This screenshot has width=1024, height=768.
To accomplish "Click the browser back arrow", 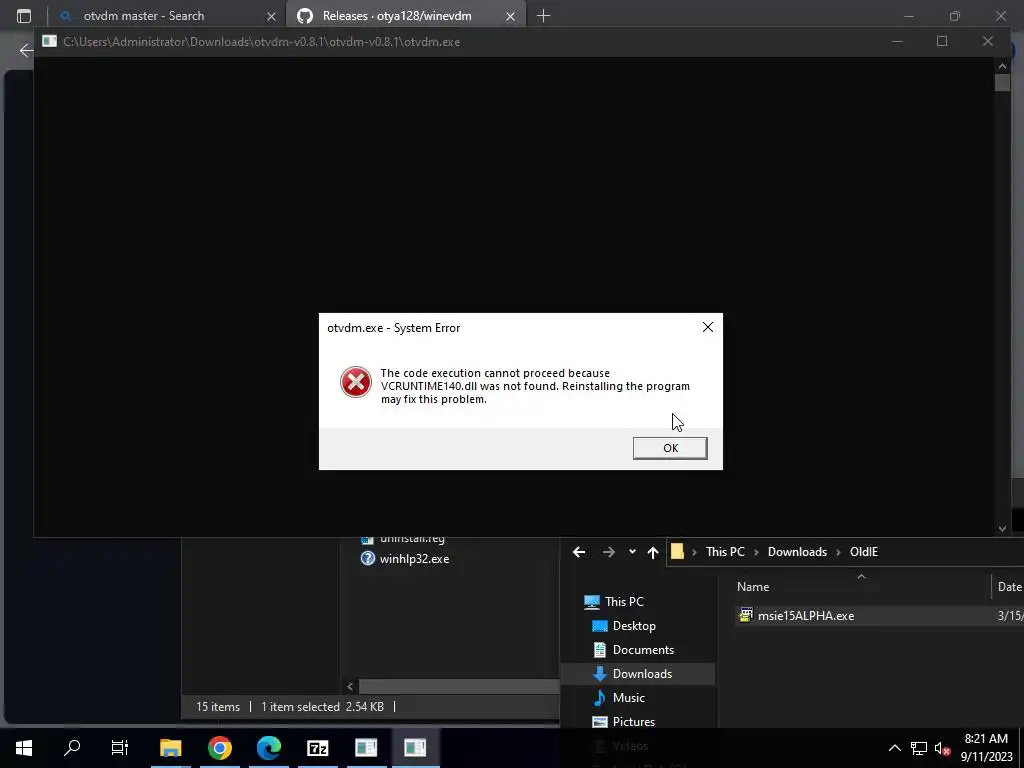I will 25,50.
